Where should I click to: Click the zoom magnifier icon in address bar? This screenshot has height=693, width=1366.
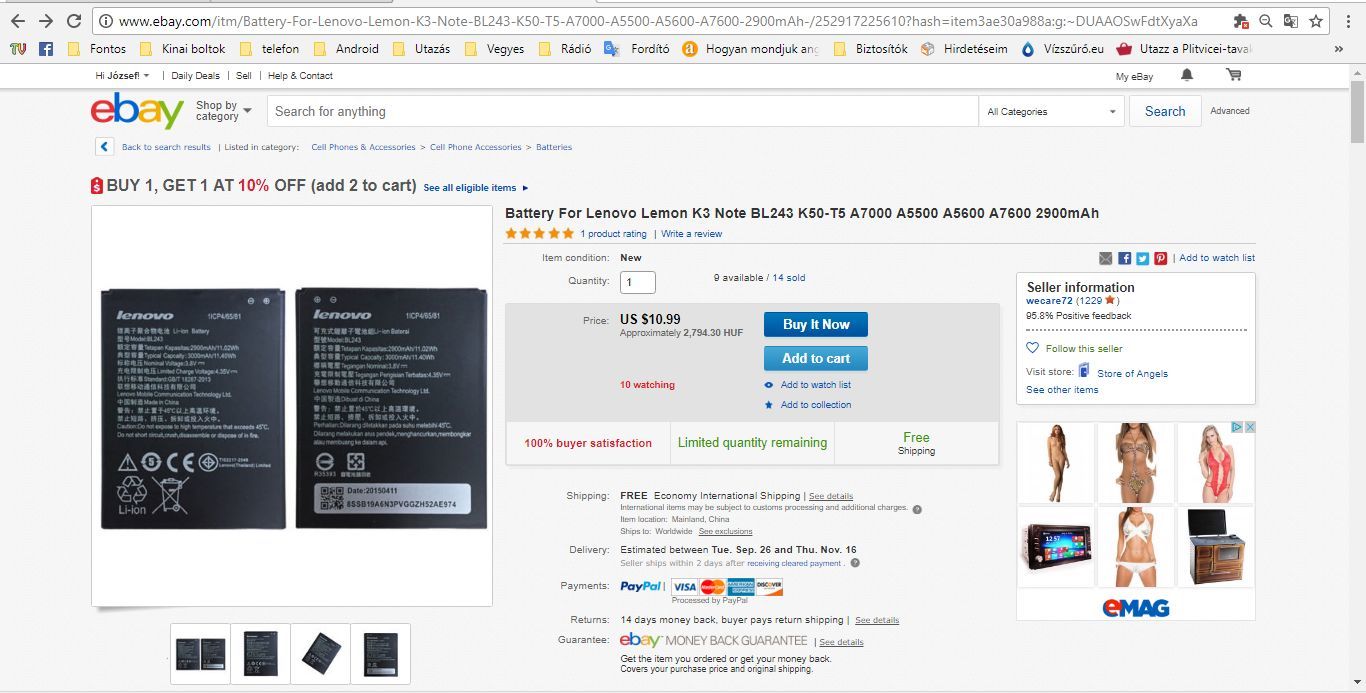click(x=1266, y=21)
